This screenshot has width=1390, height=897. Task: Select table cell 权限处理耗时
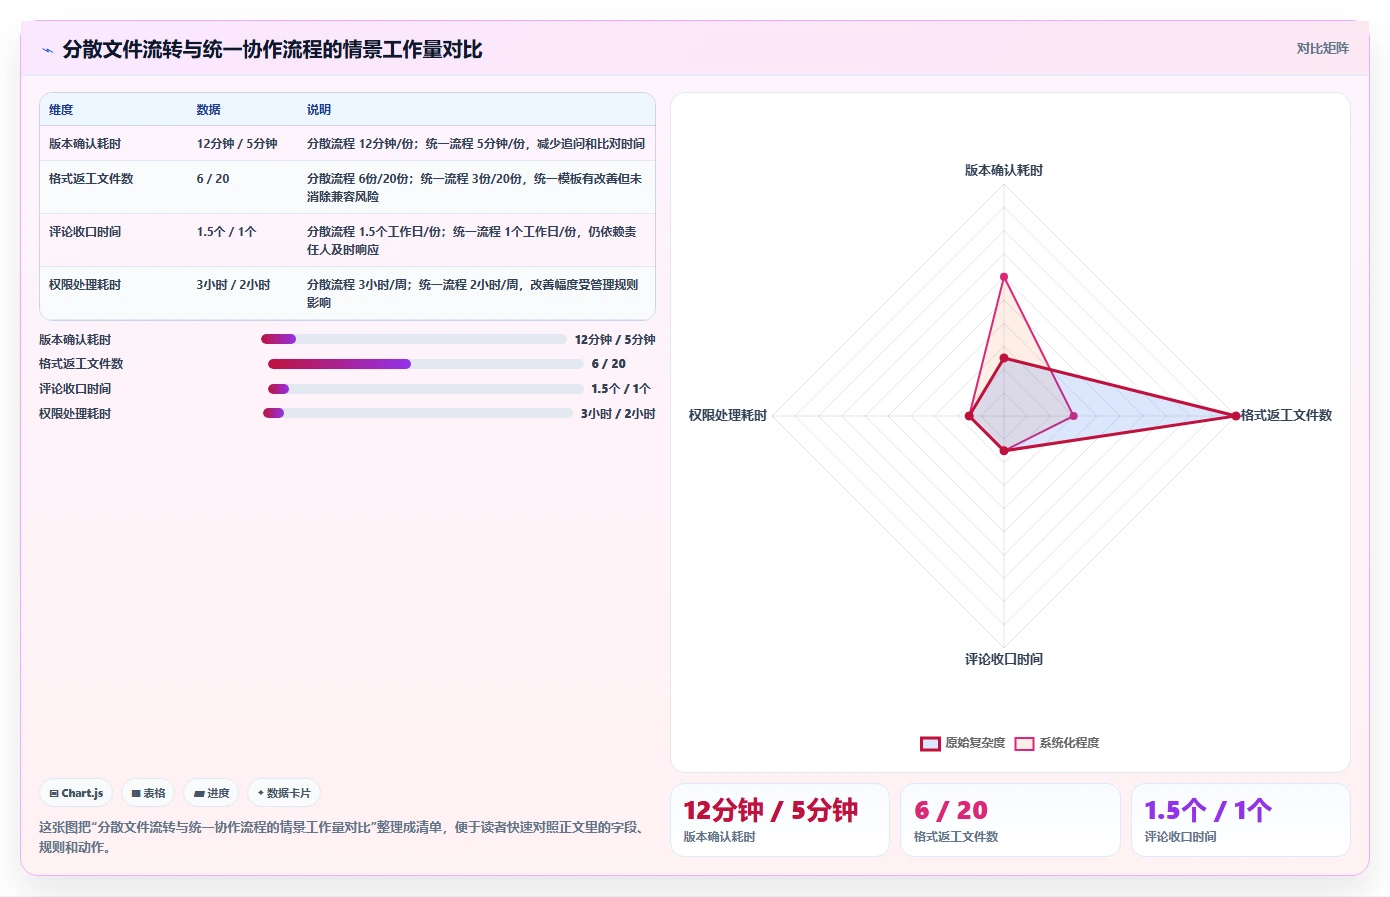(85, 285)
